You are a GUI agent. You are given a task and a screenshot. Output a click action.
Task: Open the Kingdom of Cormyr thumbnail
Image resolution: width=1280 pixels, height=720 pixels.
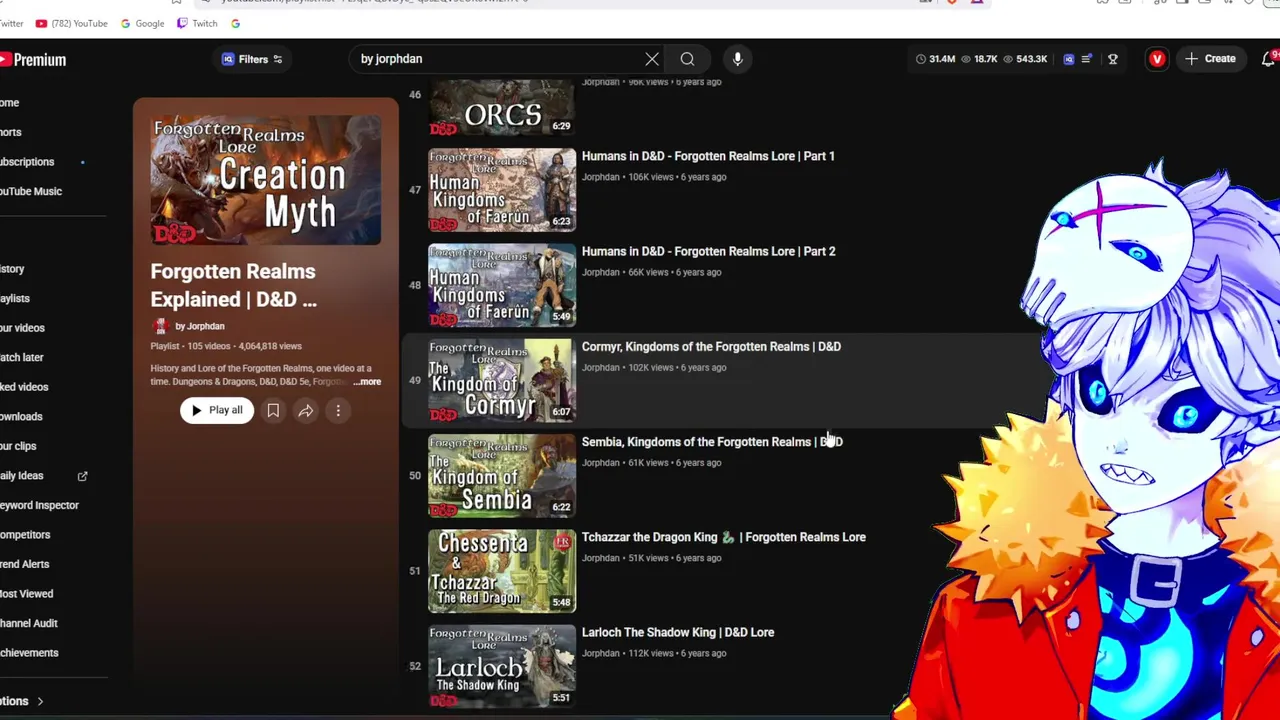[502, 381]
